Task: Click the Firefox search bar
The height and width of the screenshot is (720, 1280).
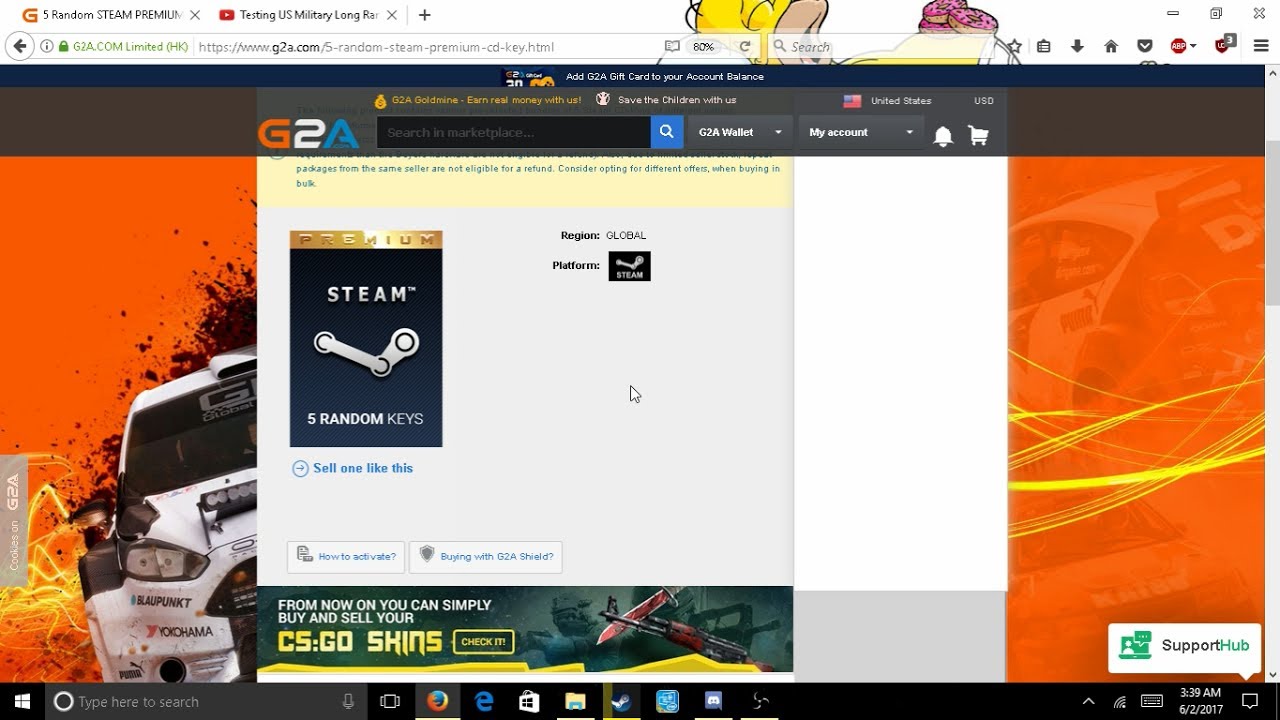Action: [x=885, y=47]
